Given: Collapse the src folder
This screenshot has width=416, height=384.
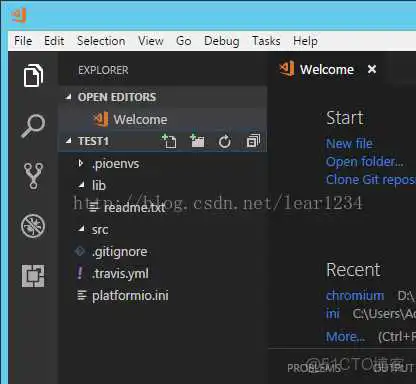Looking at the screenshot, I should click(x=81, y=229).
